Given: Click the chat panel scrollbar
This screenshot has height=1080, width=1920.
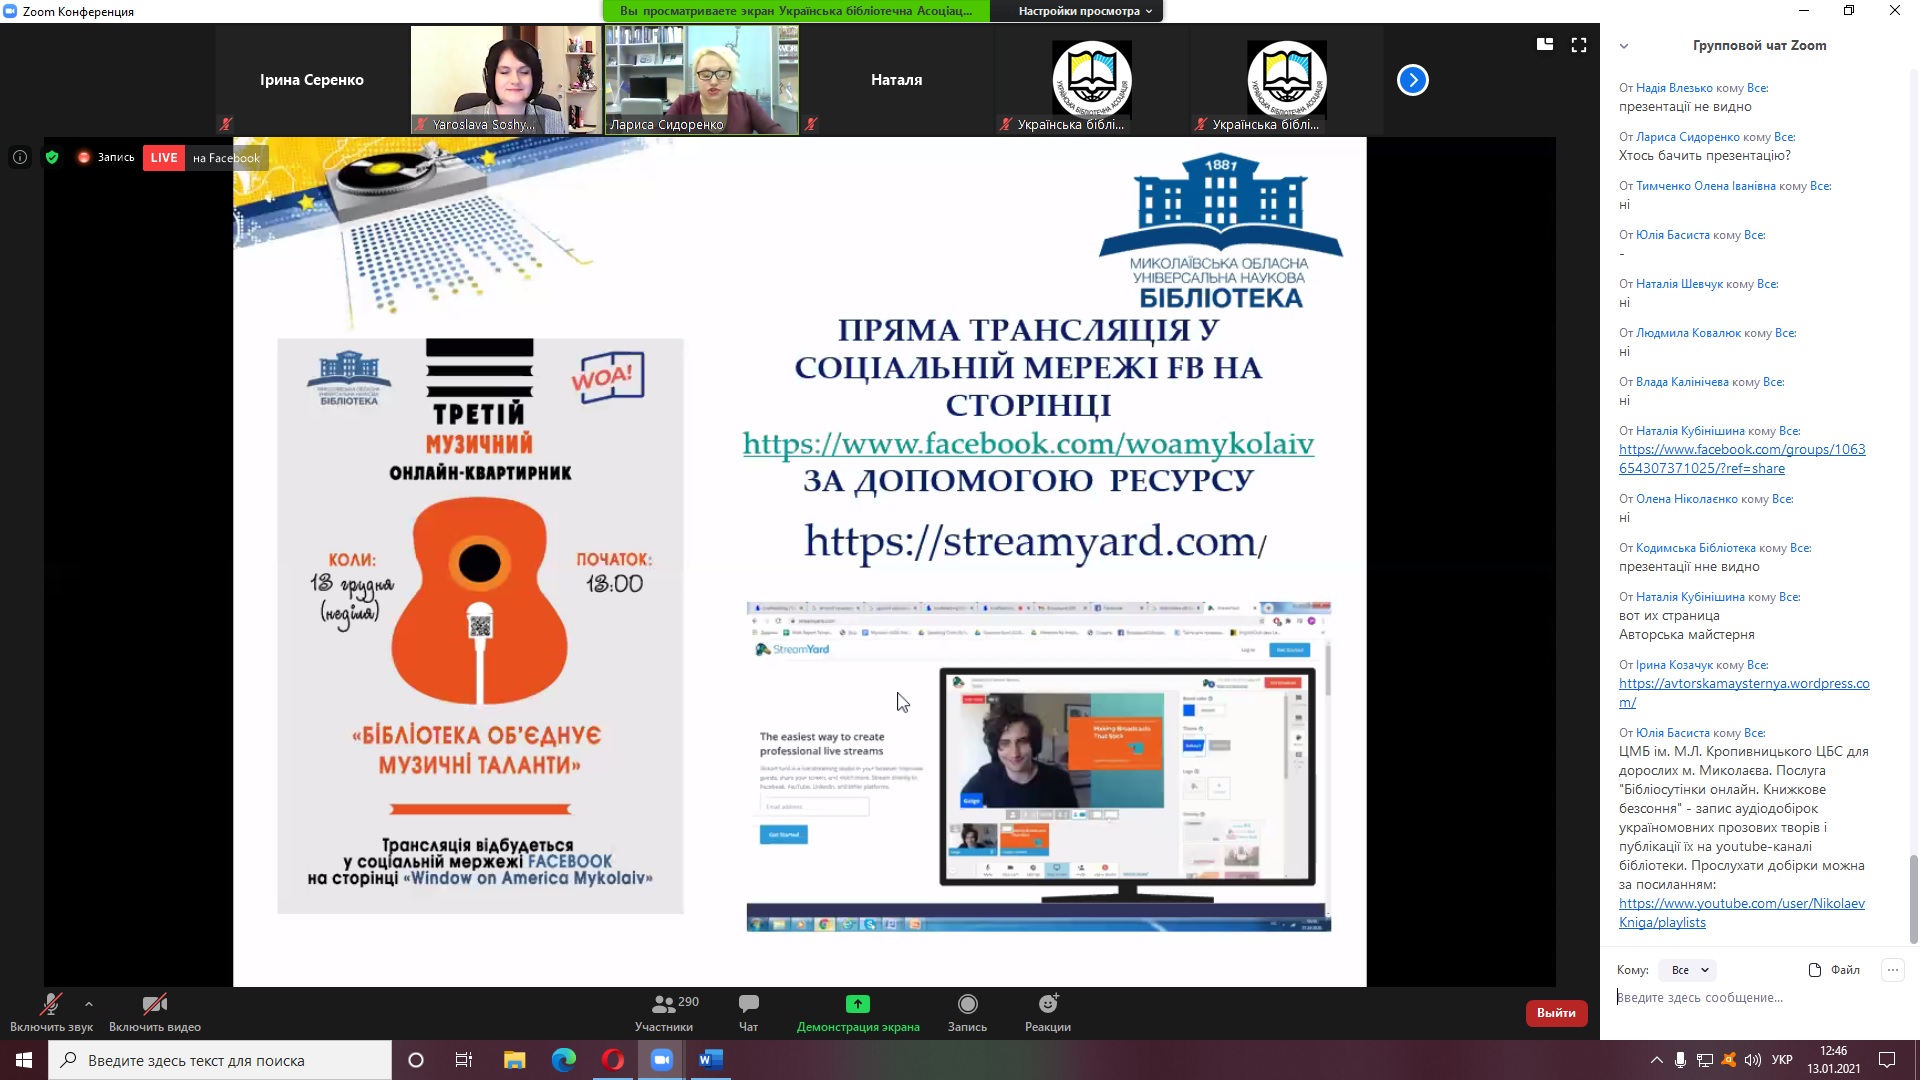Looking at the screenshot, I should (1914, 899).
